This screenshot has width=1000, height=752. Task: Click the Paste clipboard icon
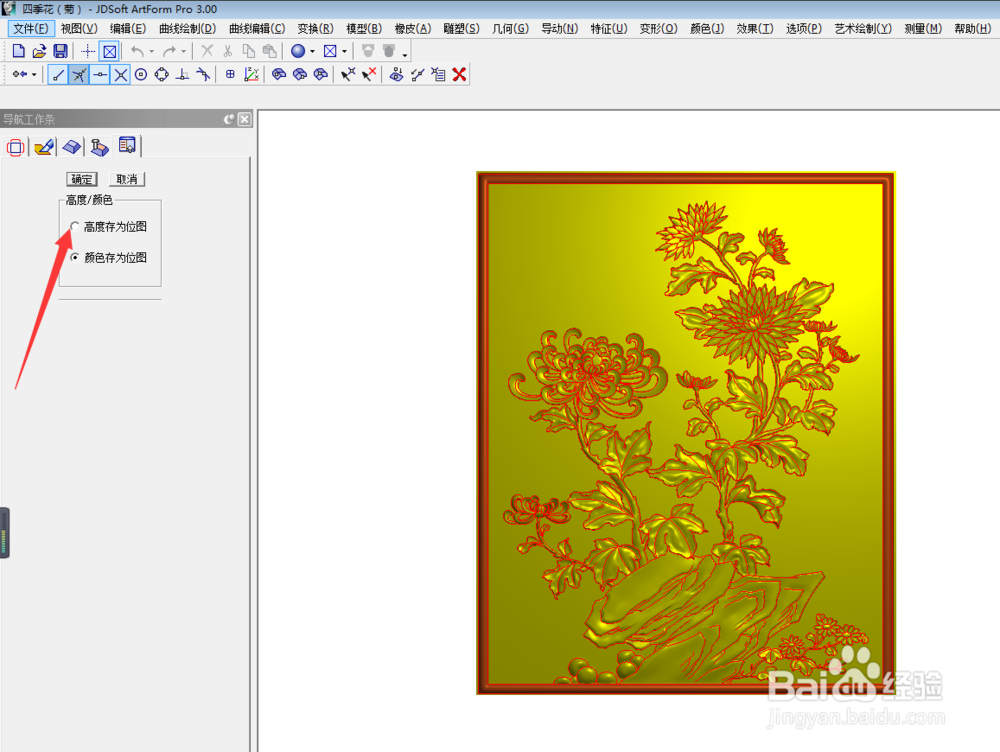click(x=270, y=51)
